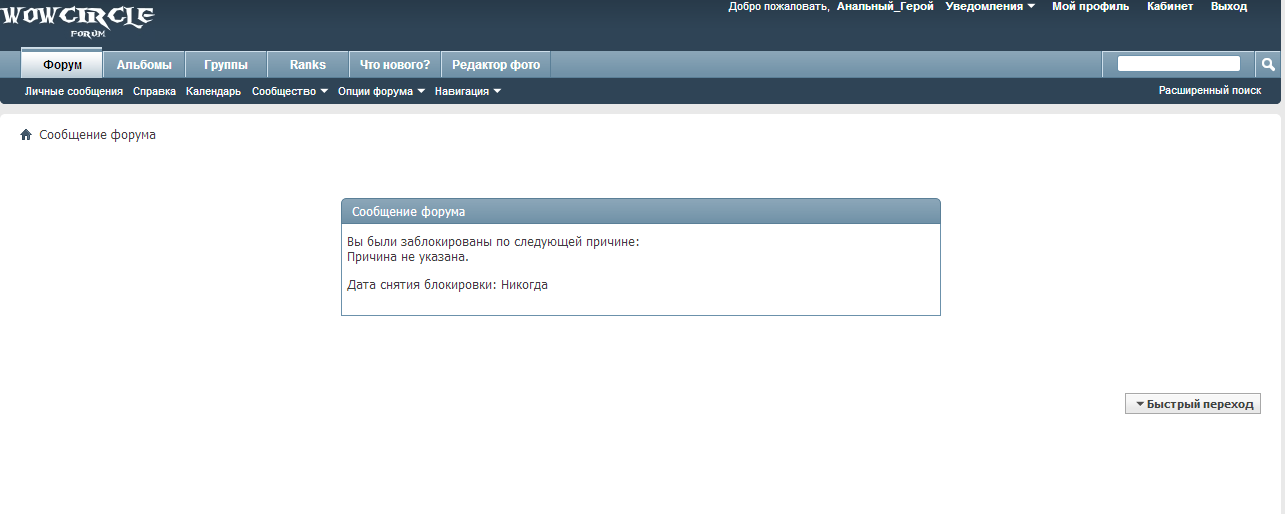1285x514 pixels.
Task: Switch to the Альбомы tab
Action: (144, 64)
